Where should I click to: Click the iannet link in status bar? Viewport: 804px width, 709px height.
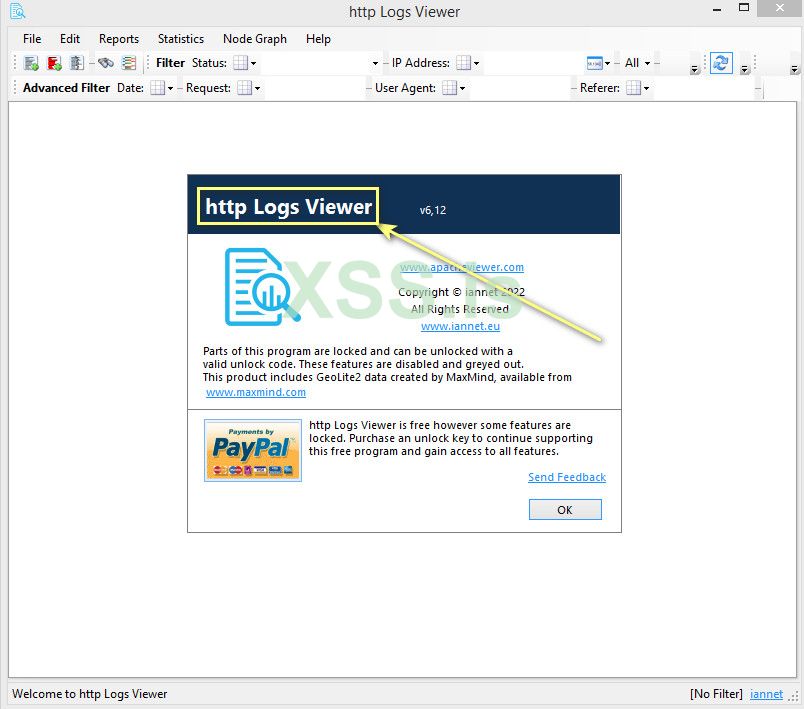pos(766,694)
